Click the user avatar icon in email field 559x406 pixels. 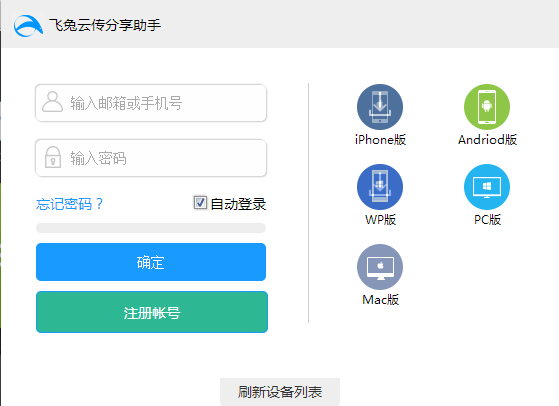[x=52, y=102]
